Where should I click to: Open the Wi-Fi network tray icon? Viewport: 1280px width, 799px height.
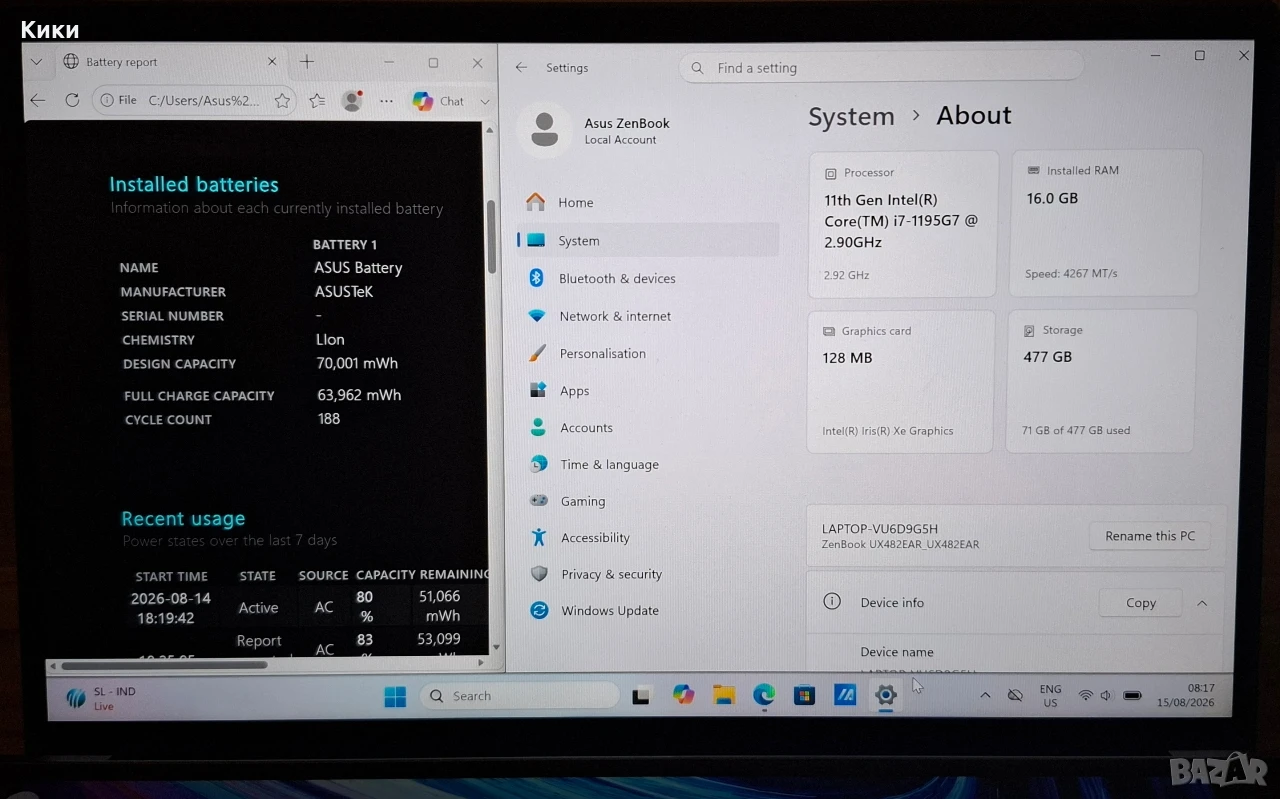click(1085, 696)
